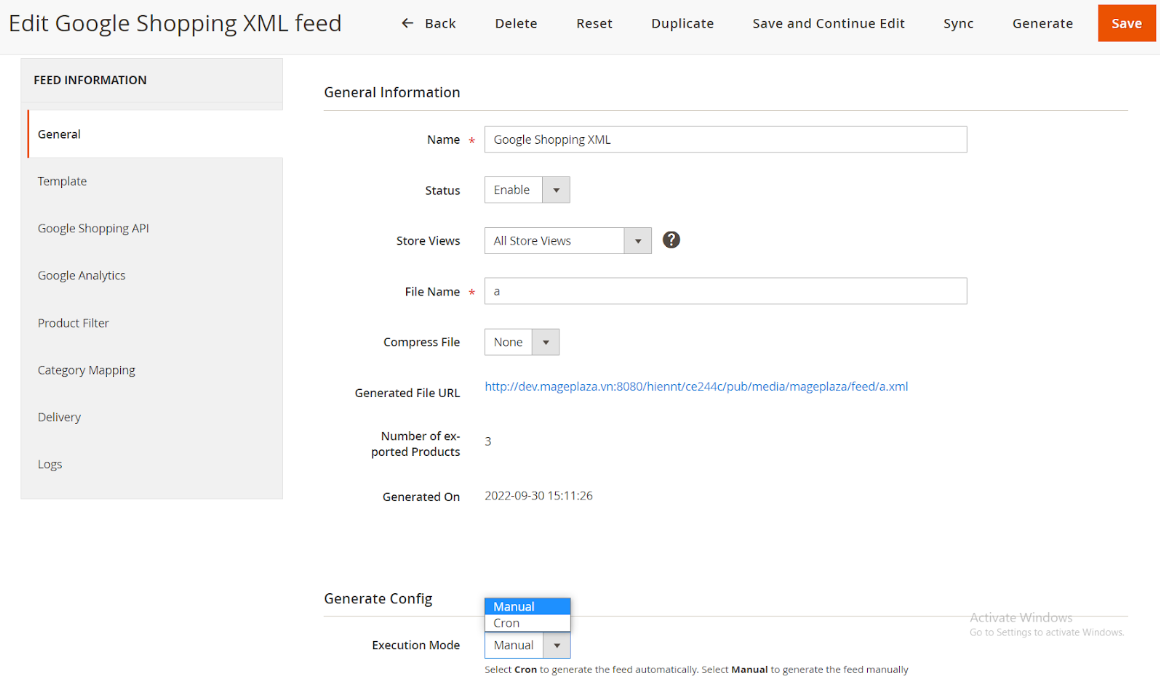The image size is (1160, 686).
Task: Click the Delete button in header
Action: [515, 23]
